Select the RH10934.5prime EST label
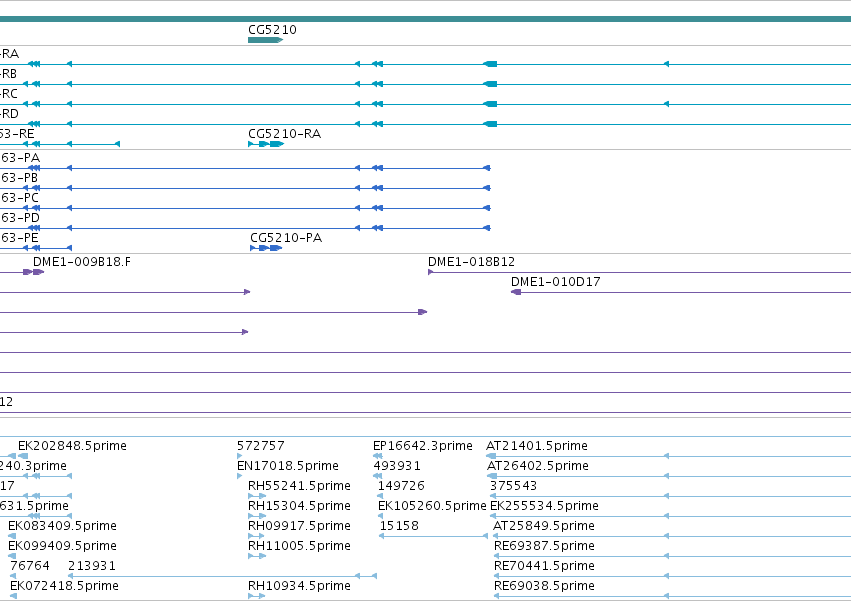Screen dimensions: 851x601 (x=299, y=586)
